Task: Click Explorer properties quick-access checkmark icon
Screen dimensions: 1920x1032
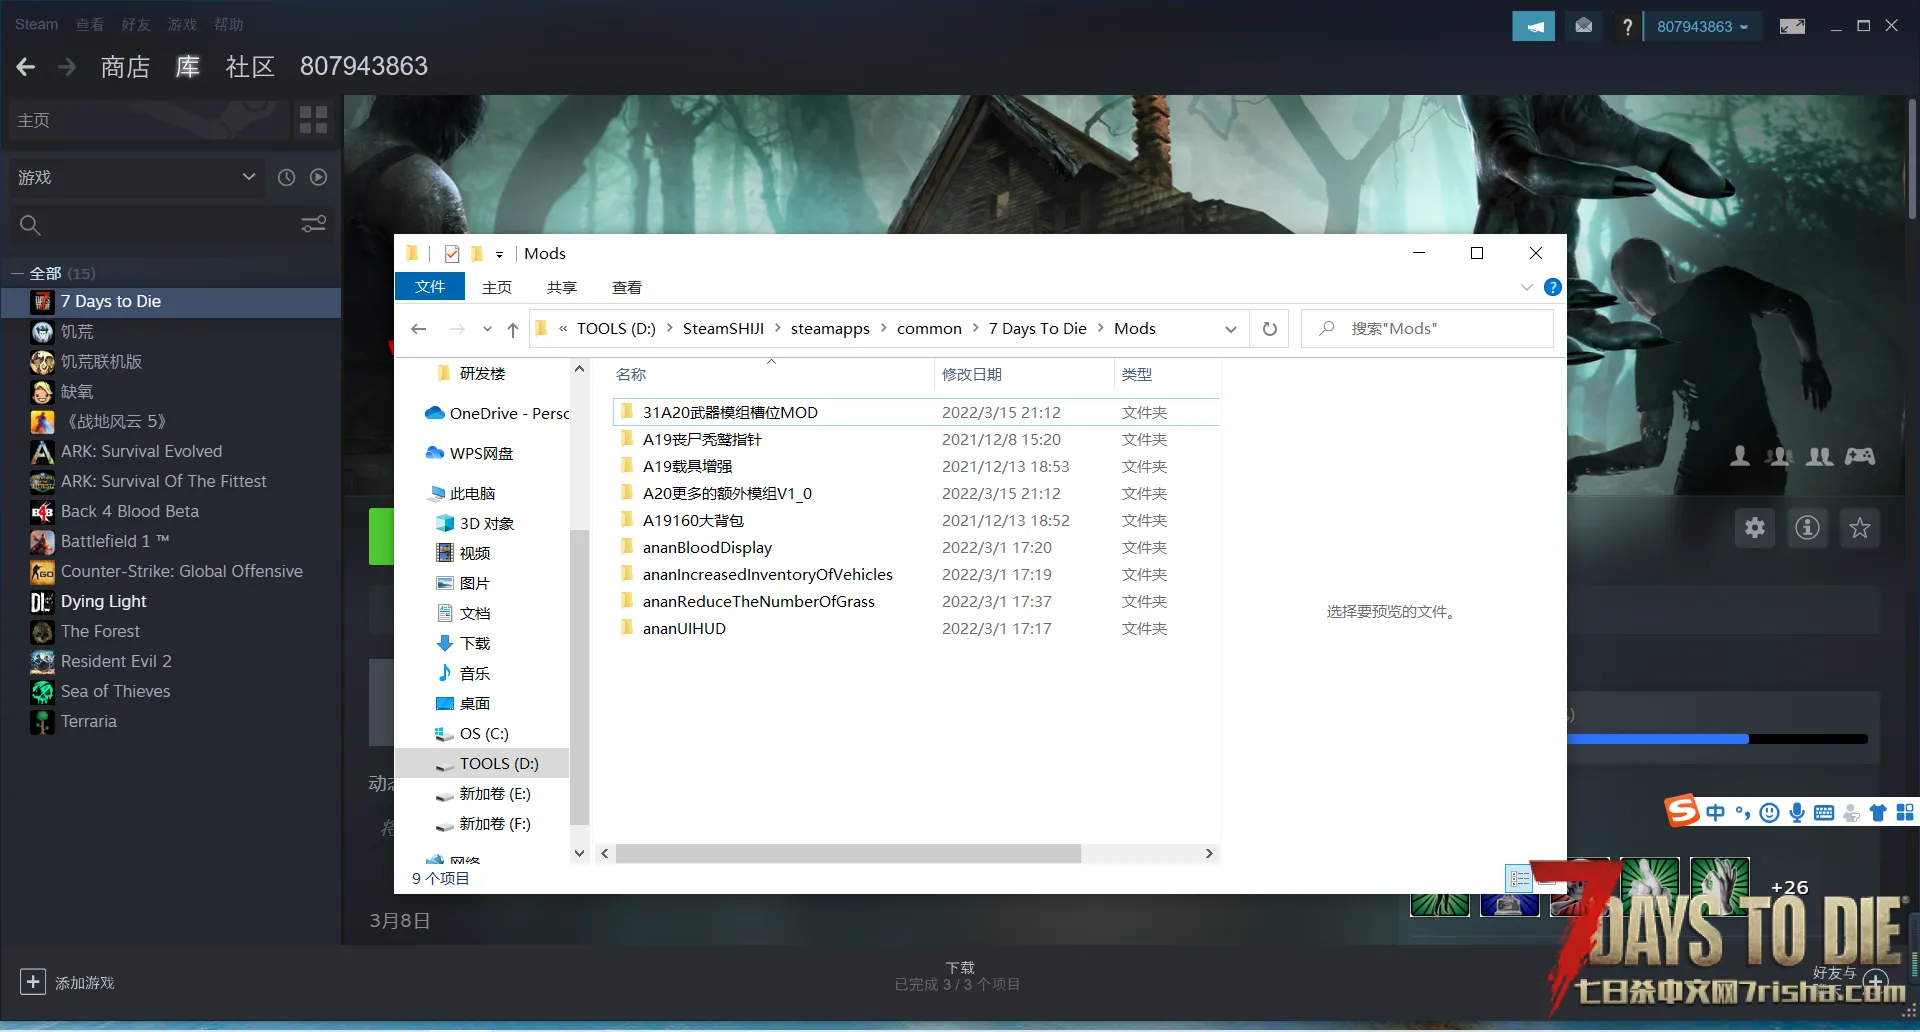Action: click(x=452, y=254)
